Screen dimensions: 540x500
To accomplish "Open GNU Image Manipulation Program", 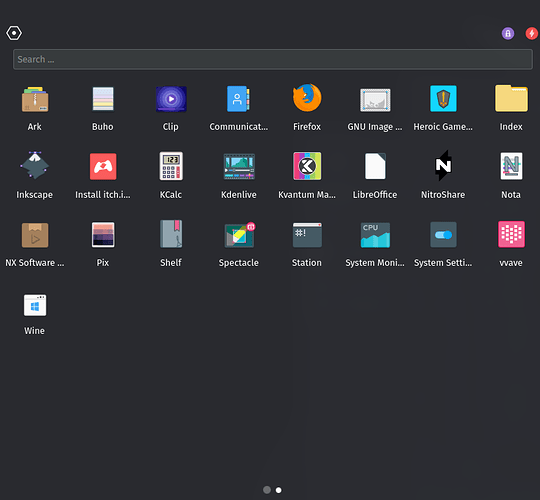I will (375, 100).
